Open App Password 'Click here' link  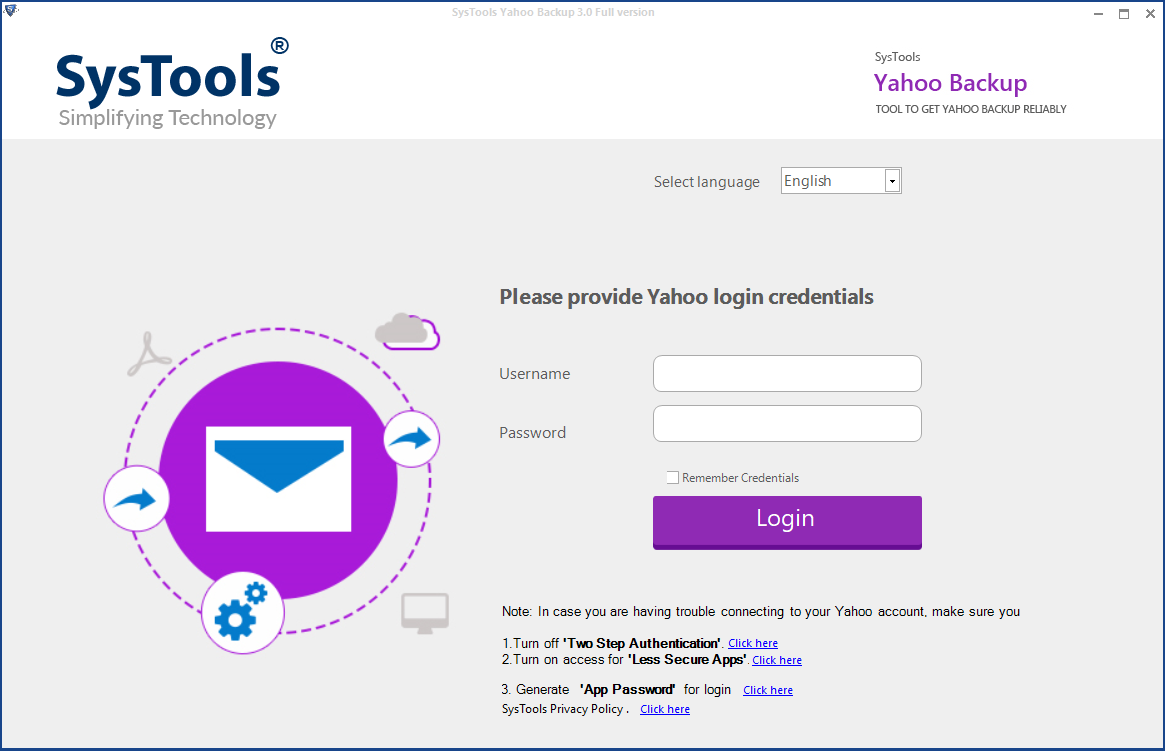click(768, 690)
